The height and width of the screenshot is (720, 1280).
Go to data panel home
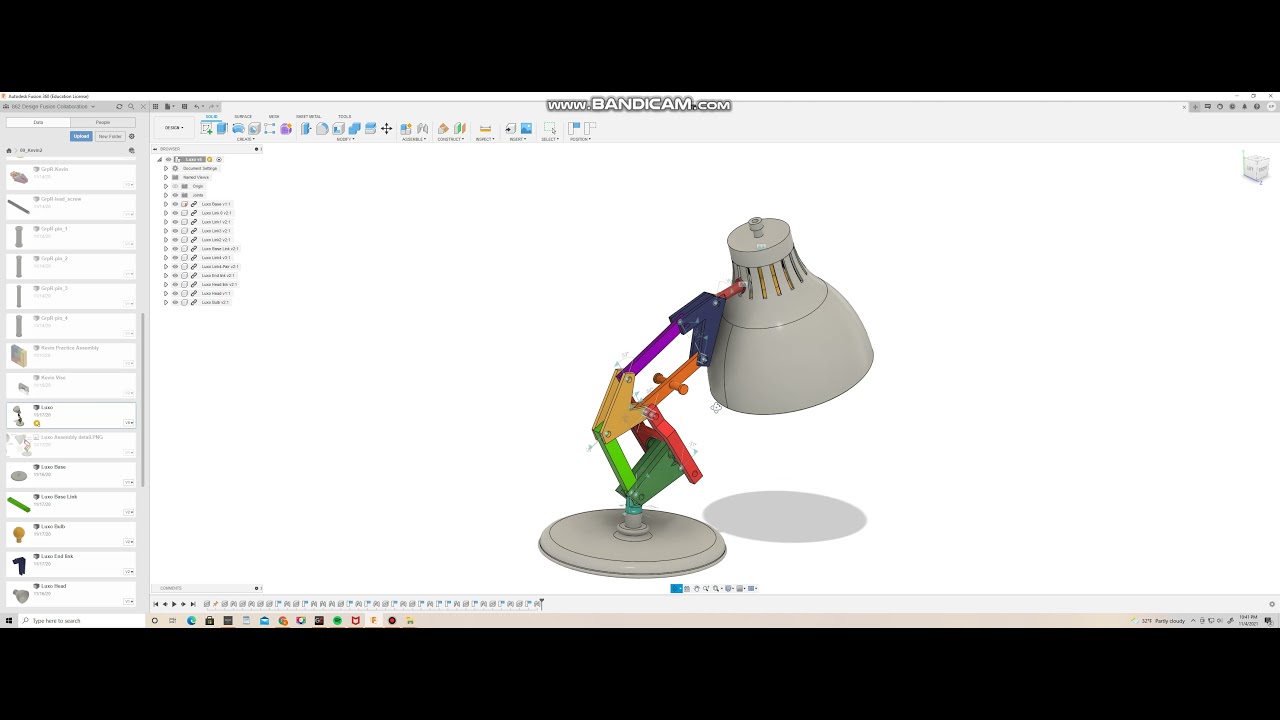[x=9, y=150]
